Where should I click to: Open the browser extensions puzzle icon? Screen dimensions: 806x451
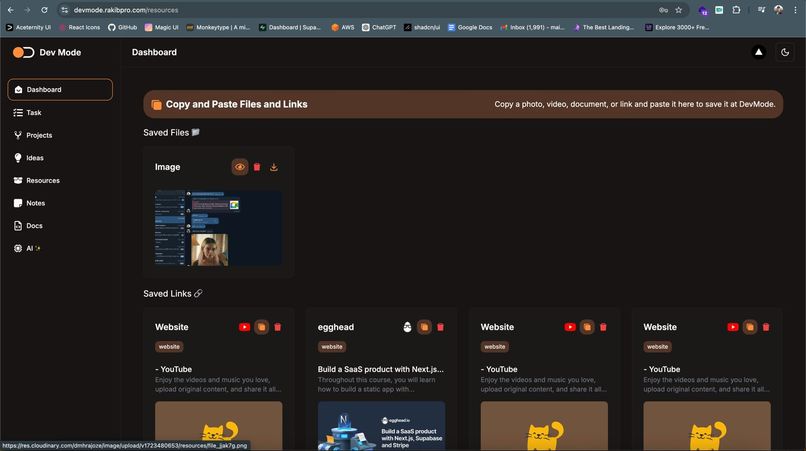coord(736,10)
